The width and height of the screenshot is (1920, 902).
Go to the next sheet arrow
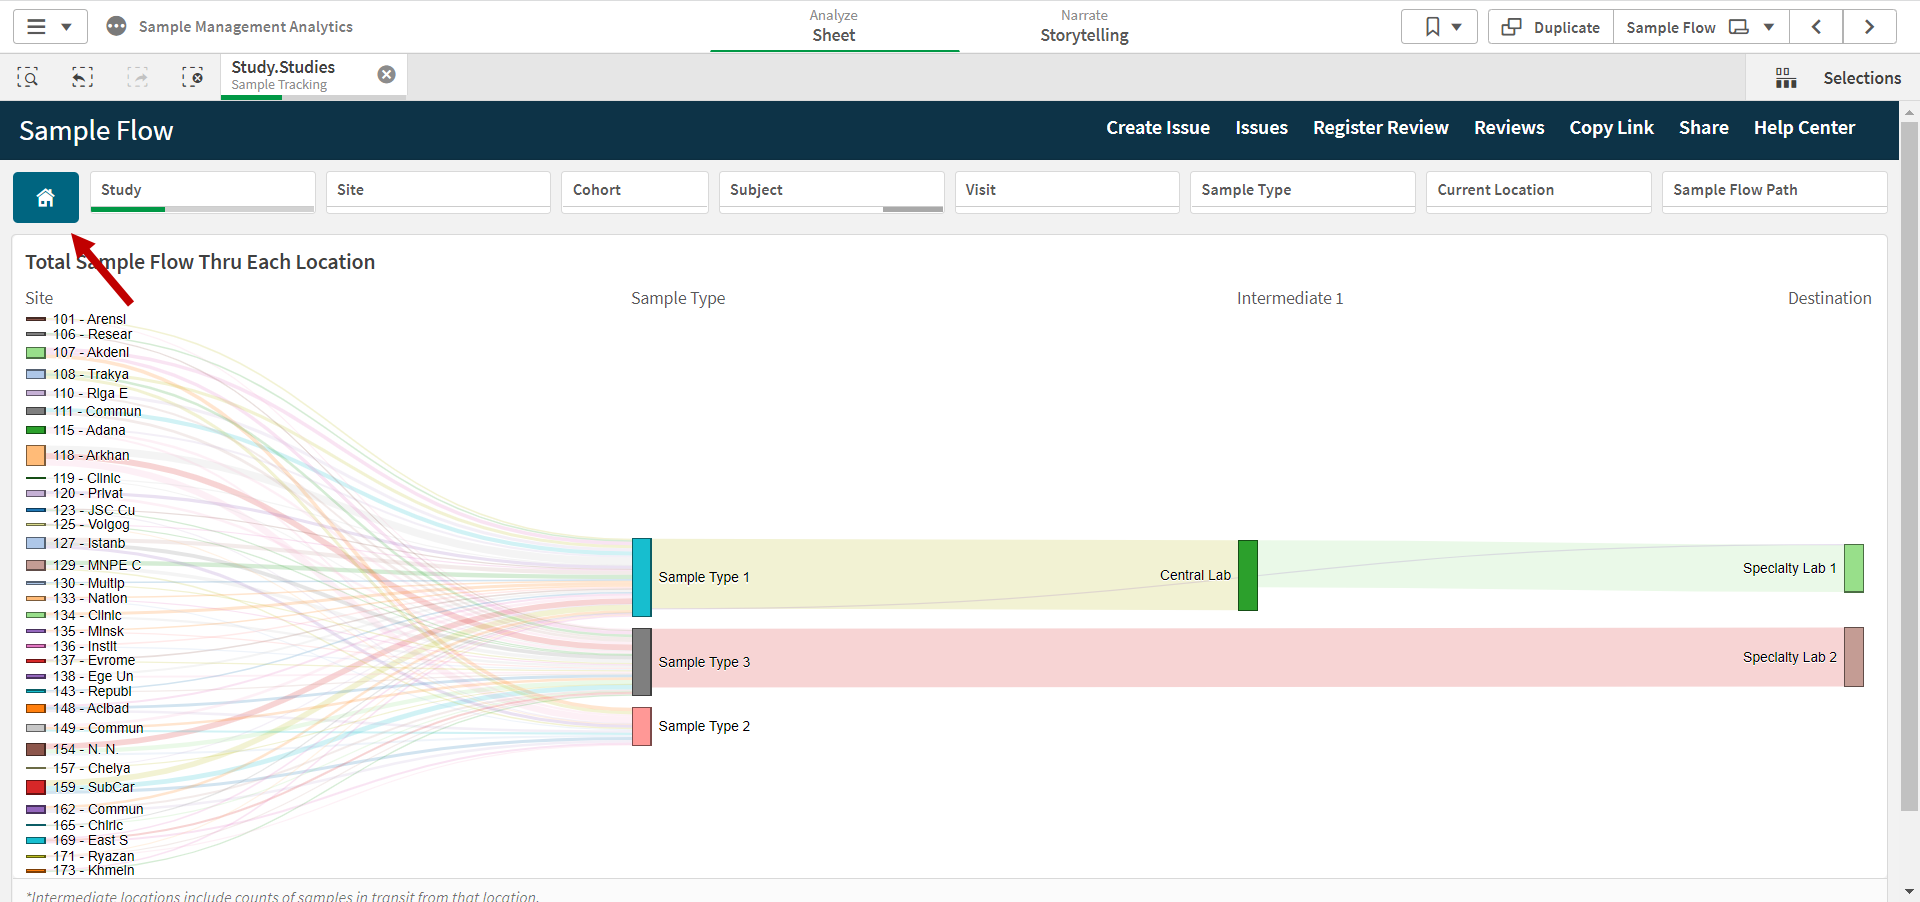[x=1868, y=27]
